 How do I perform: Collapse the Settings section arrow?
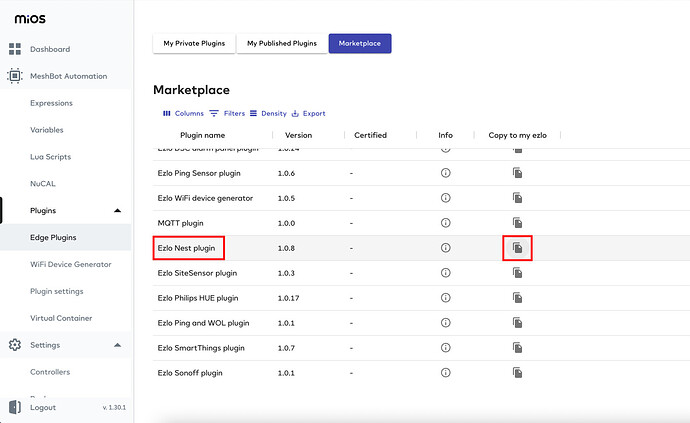point(117,345)
